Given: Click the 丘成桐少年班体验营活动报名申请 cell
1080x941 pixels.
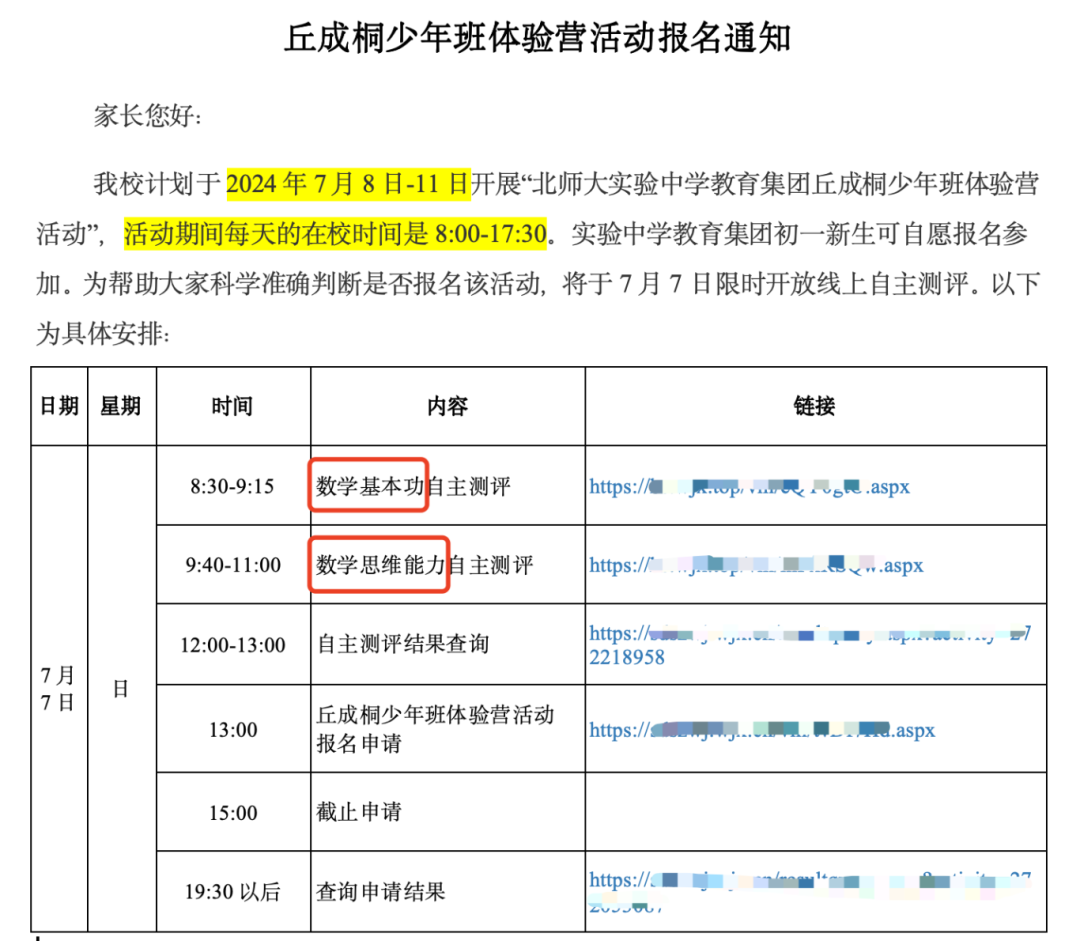Looking at the screenshot, I should click(448, 729).
